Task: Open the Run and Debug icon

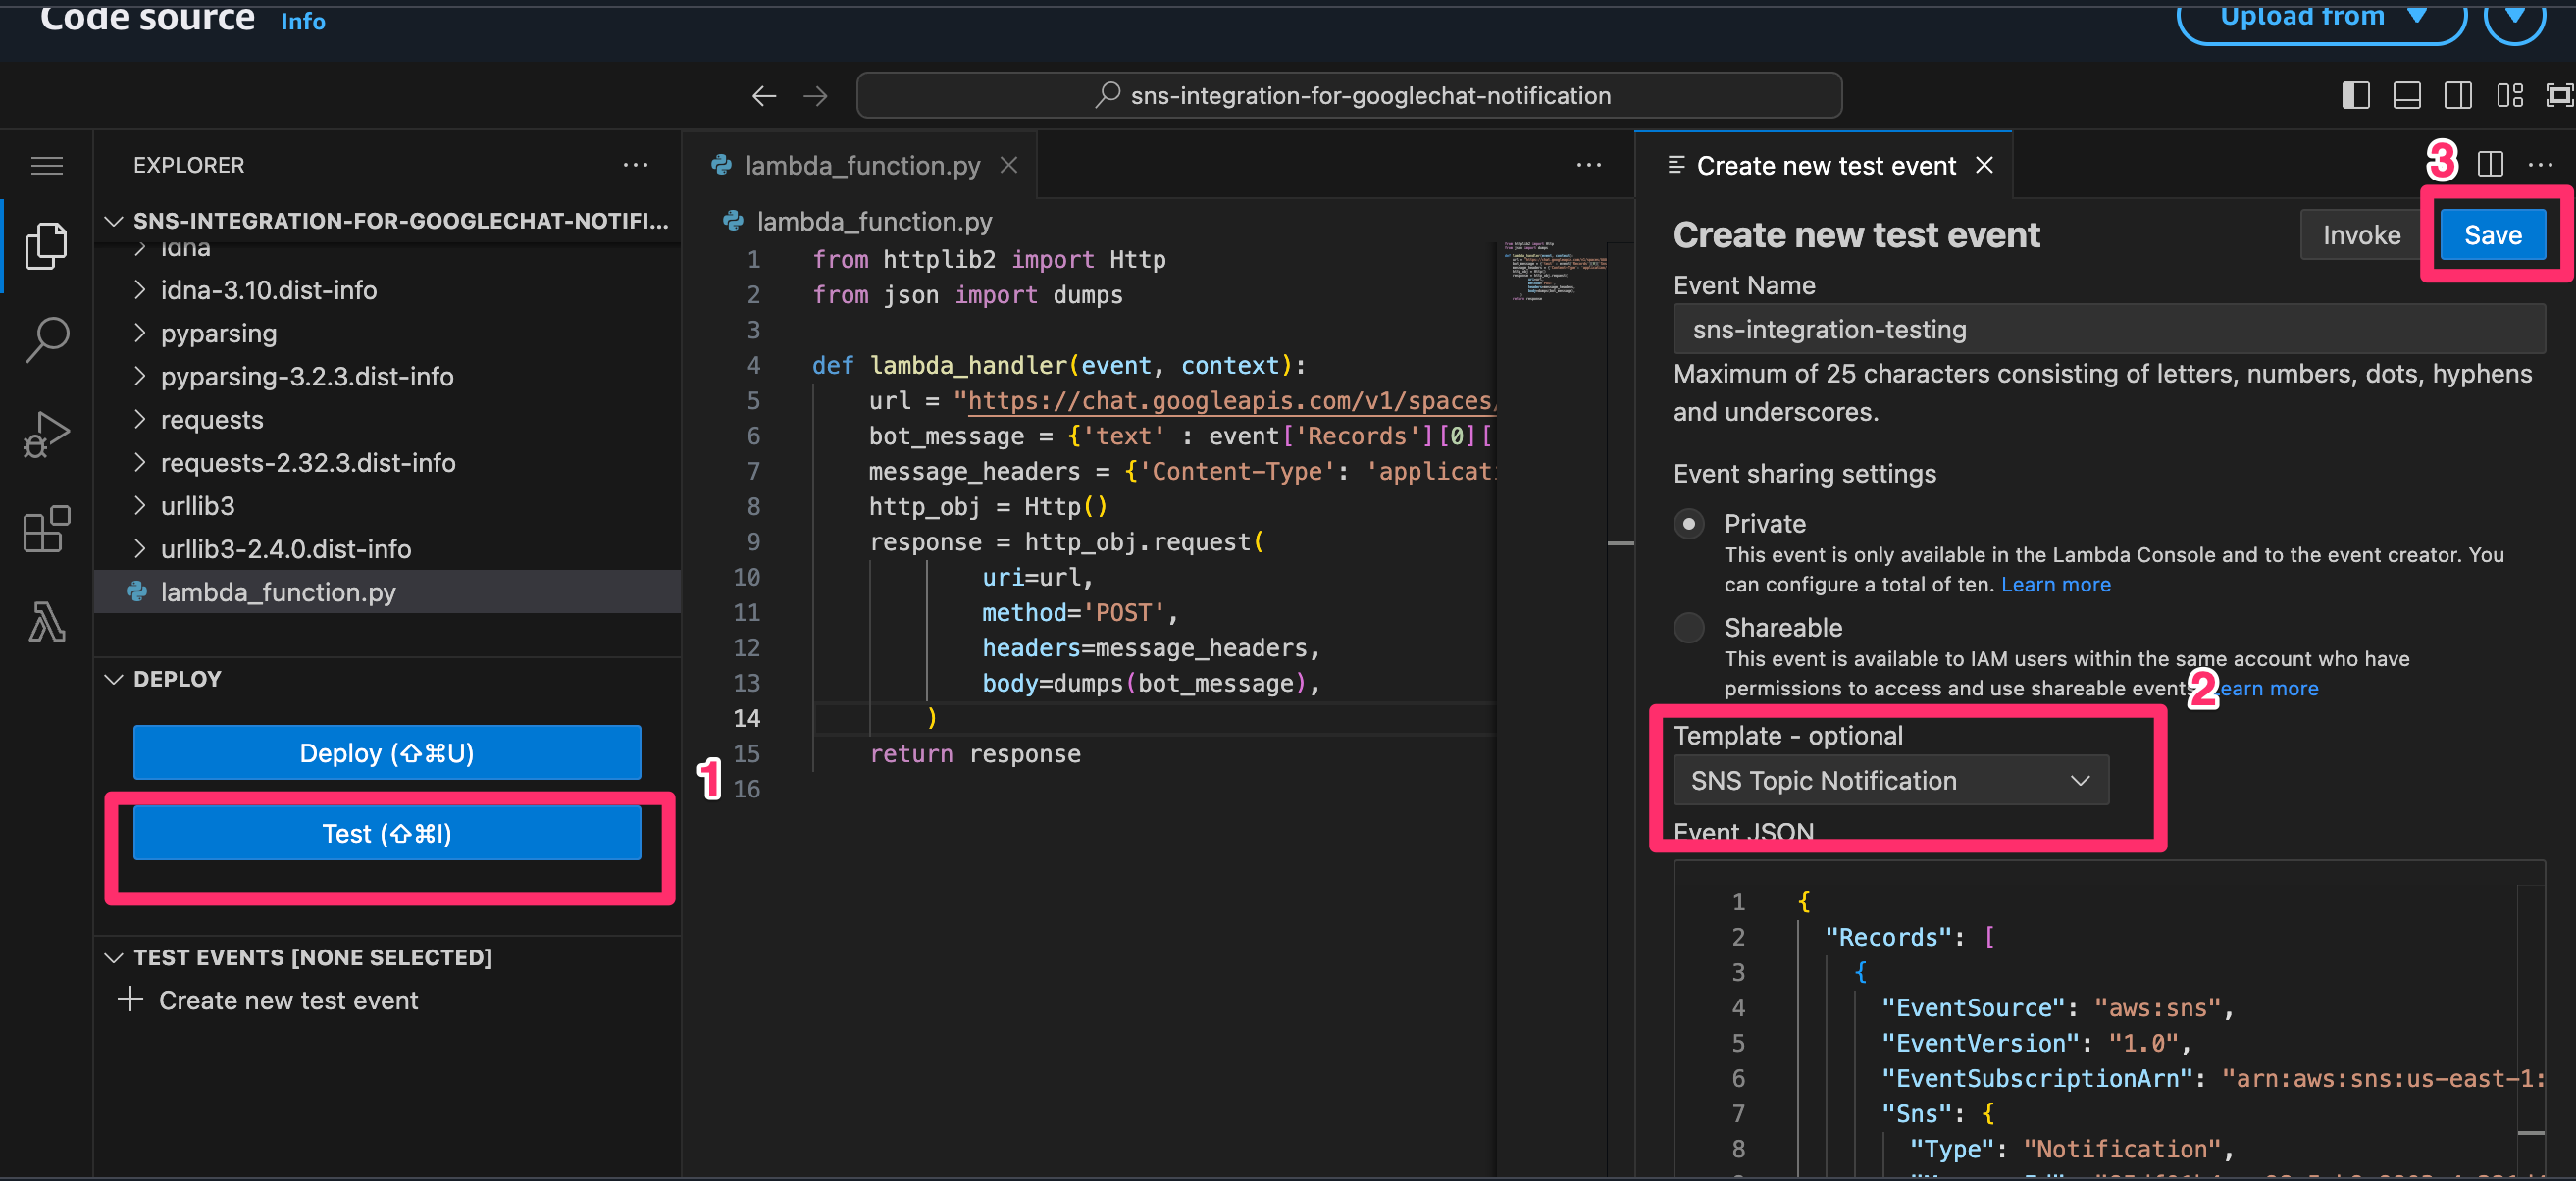Action: pyautogui.click(x=46, y=434)
